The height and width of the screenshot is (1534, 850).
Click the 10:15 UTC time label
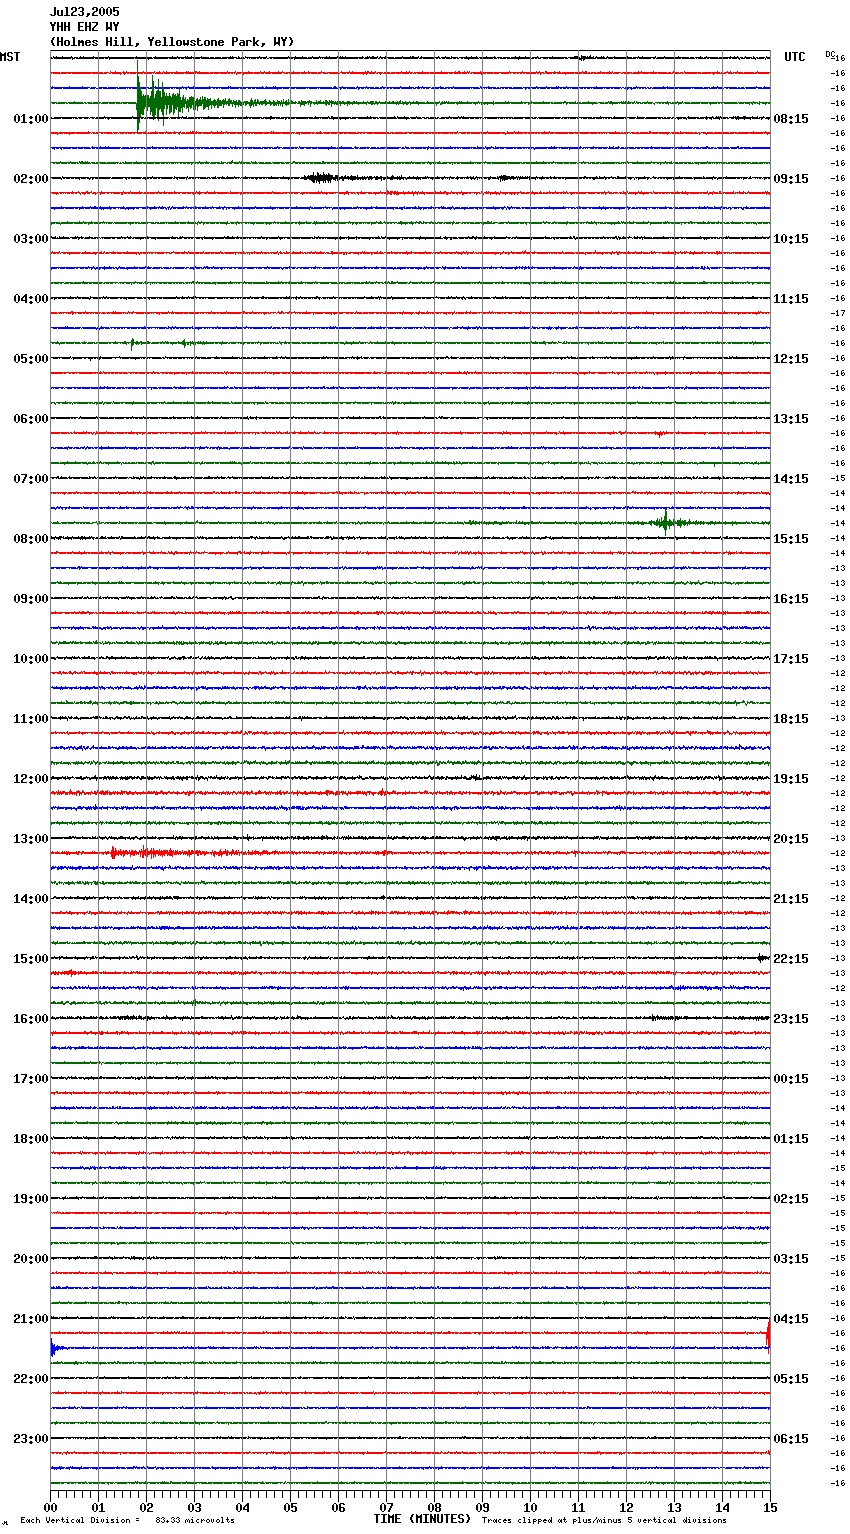[x=791, y=239]
